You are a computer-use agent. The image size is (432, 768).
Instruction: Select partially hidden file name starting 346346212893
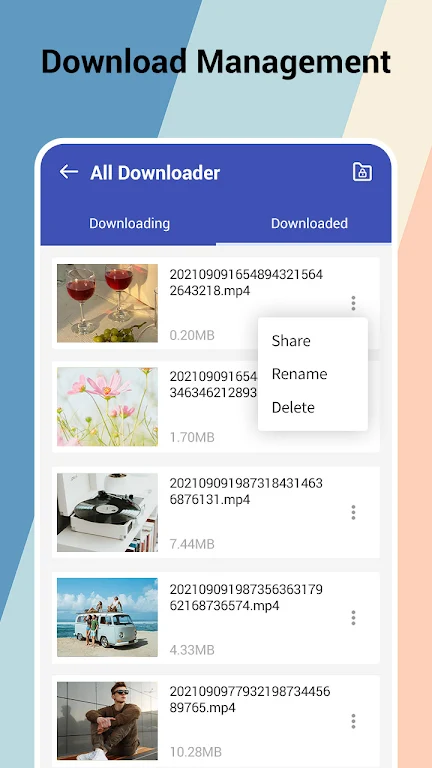(213, 392)
